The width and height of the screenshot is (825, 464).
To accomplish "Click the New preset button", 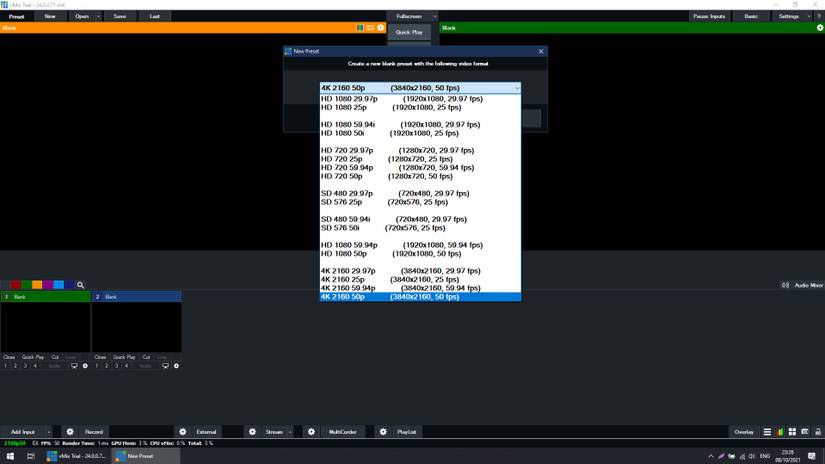I will [x=50, y=16].
